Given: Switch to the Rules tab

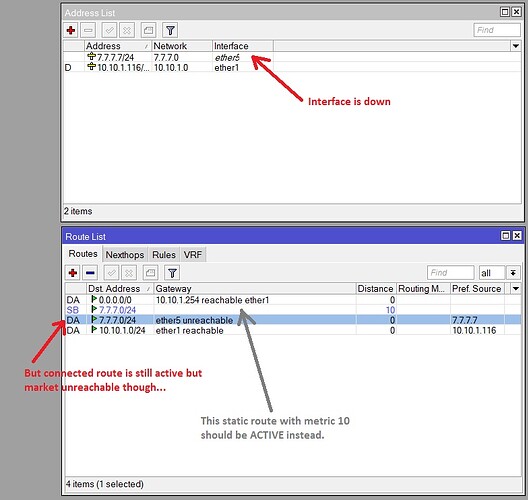Looking at the screenshot, I should (164, 255).
